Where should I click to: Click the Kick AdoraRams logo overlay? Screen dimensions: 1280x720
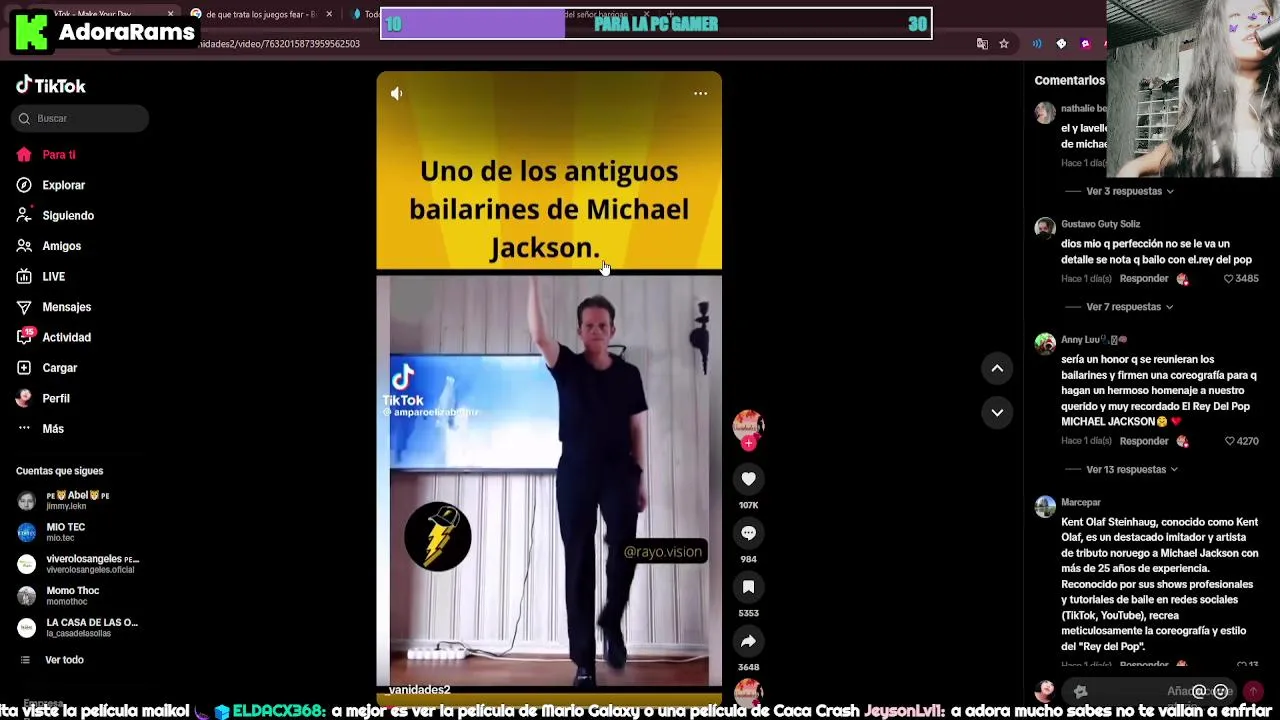104,32
